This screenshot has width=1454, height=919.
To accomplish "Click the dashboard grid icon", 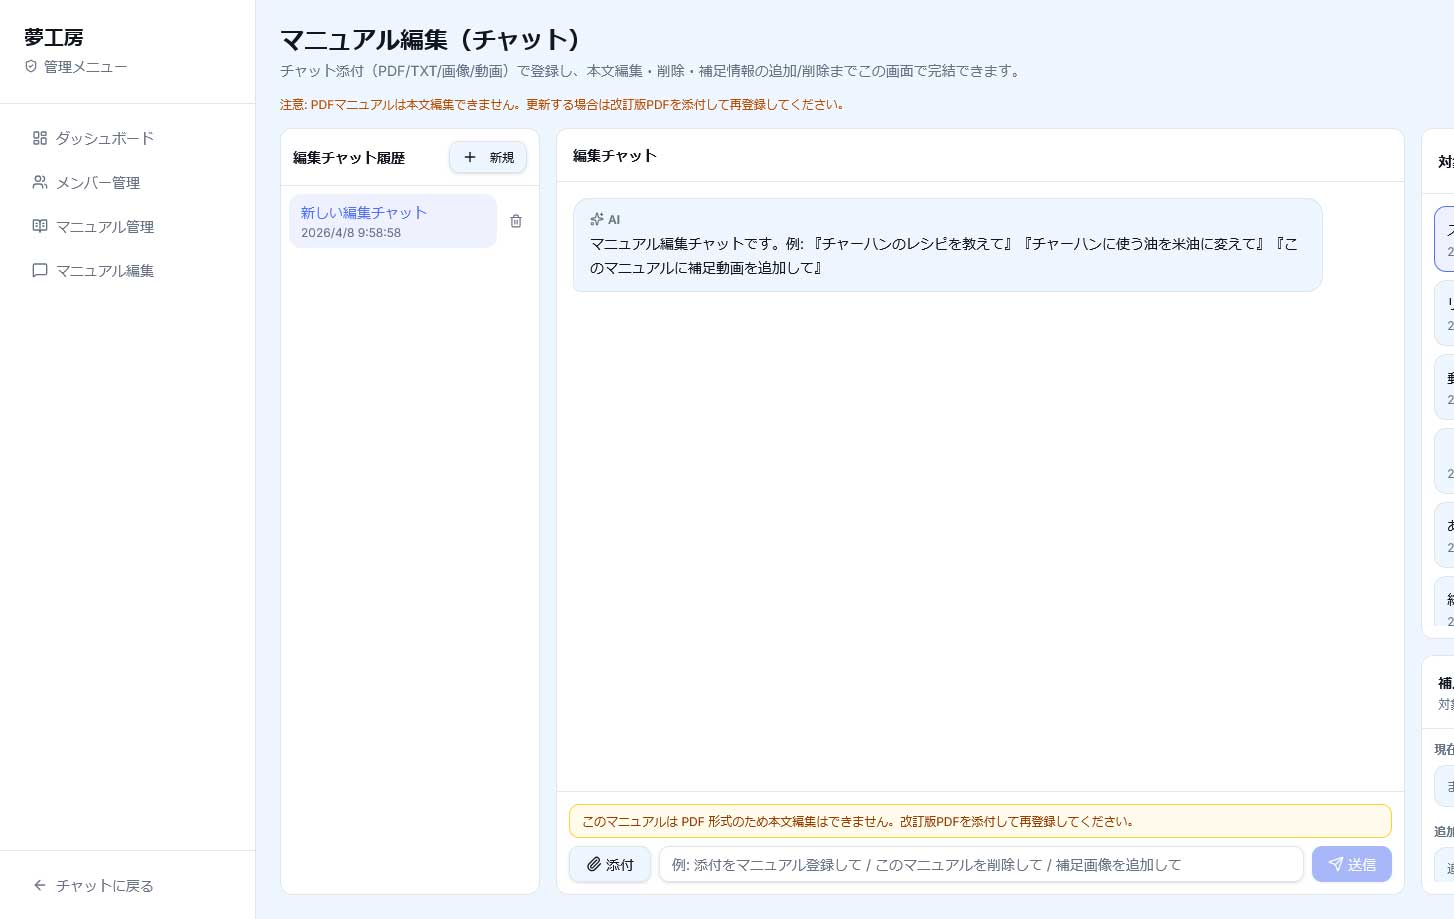I will 40,138.
